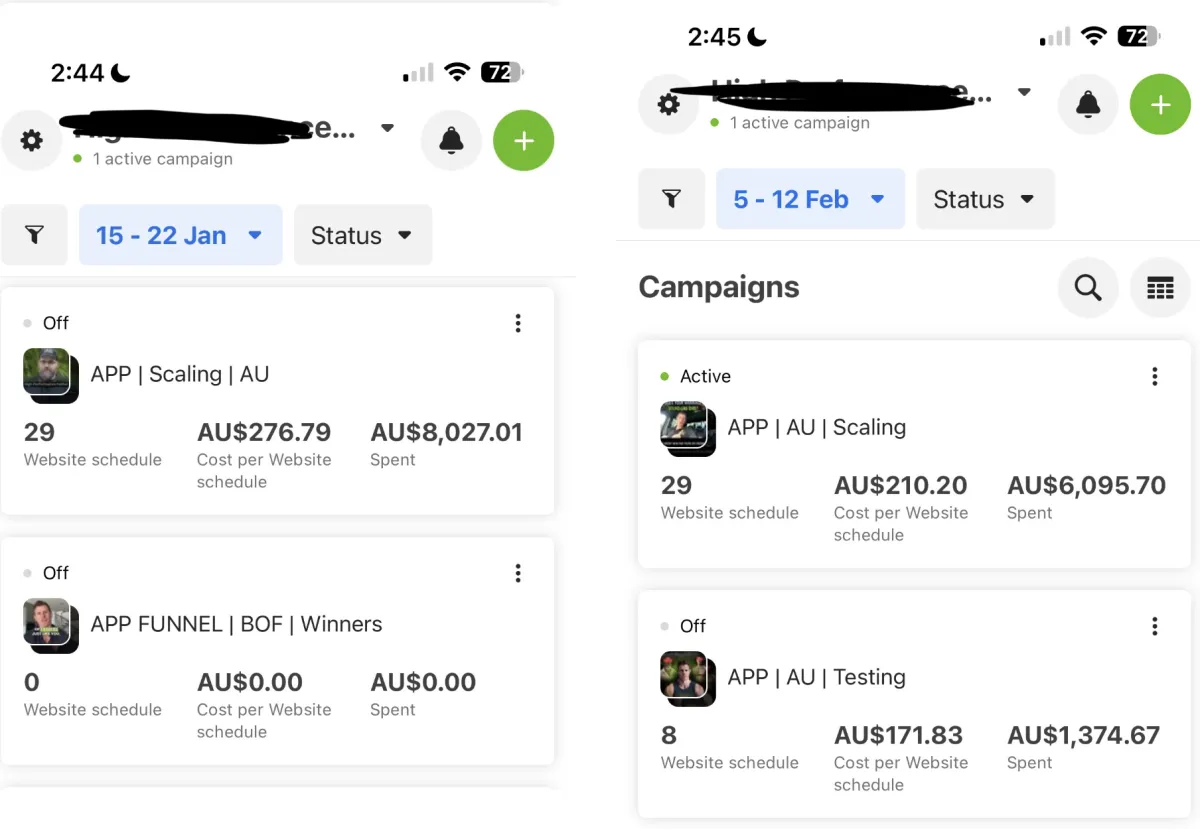Open Status dropdown next to 5 - 12 Feb
Image resolution: width=1200 pixels, height=829 pixels.
pos(984,199)
